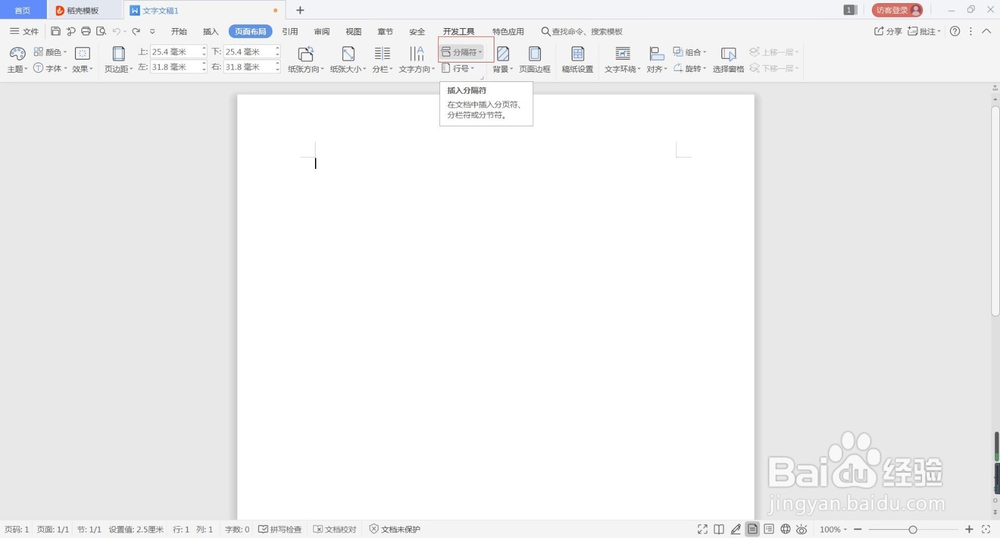Go to the 首页 home page tab
The width and height of the screenshot is (1000, 538).
pyautogui.click(x=22, y=10)
